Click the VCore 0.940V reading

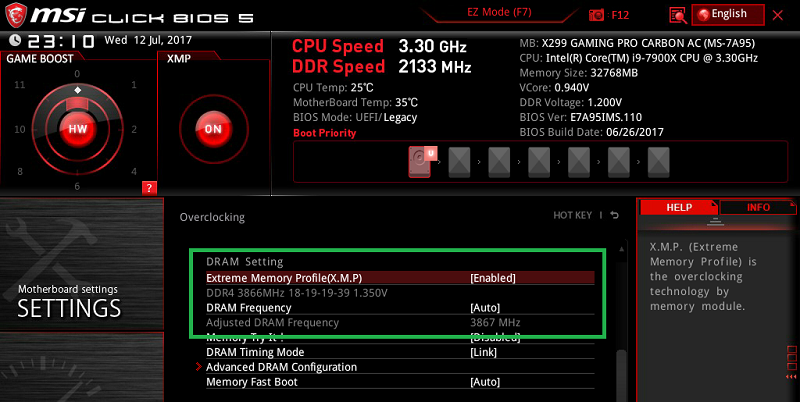[554, 88]
